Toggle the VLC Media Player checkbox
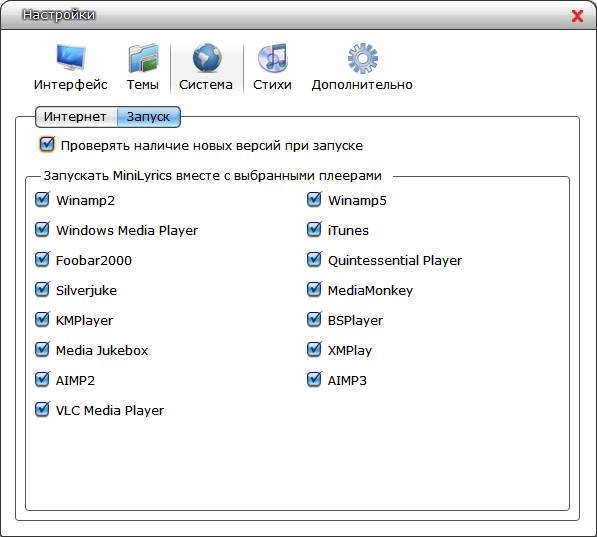The width and height of the screenshot is (597, 537). [x=42, y=409]
